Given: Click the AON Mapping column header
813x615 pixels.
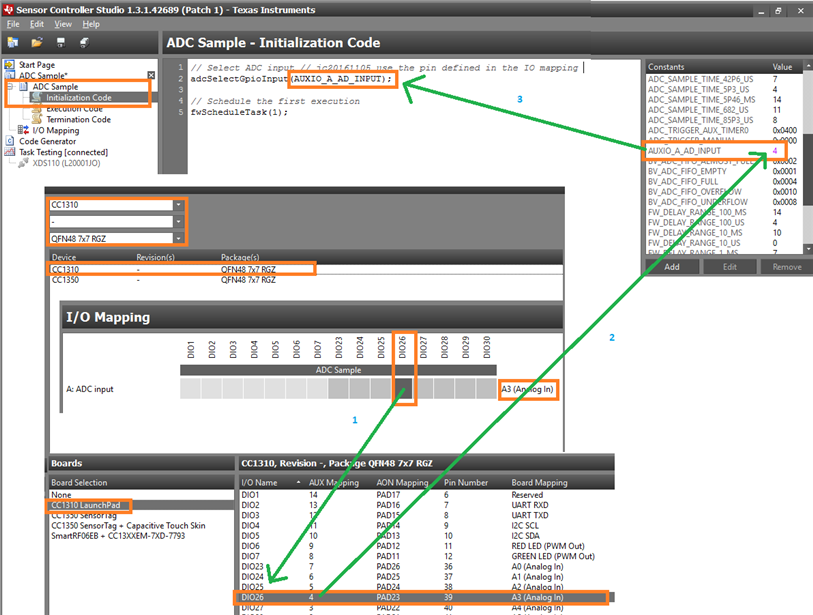Looking at the screenshot, I should point(402,482).
